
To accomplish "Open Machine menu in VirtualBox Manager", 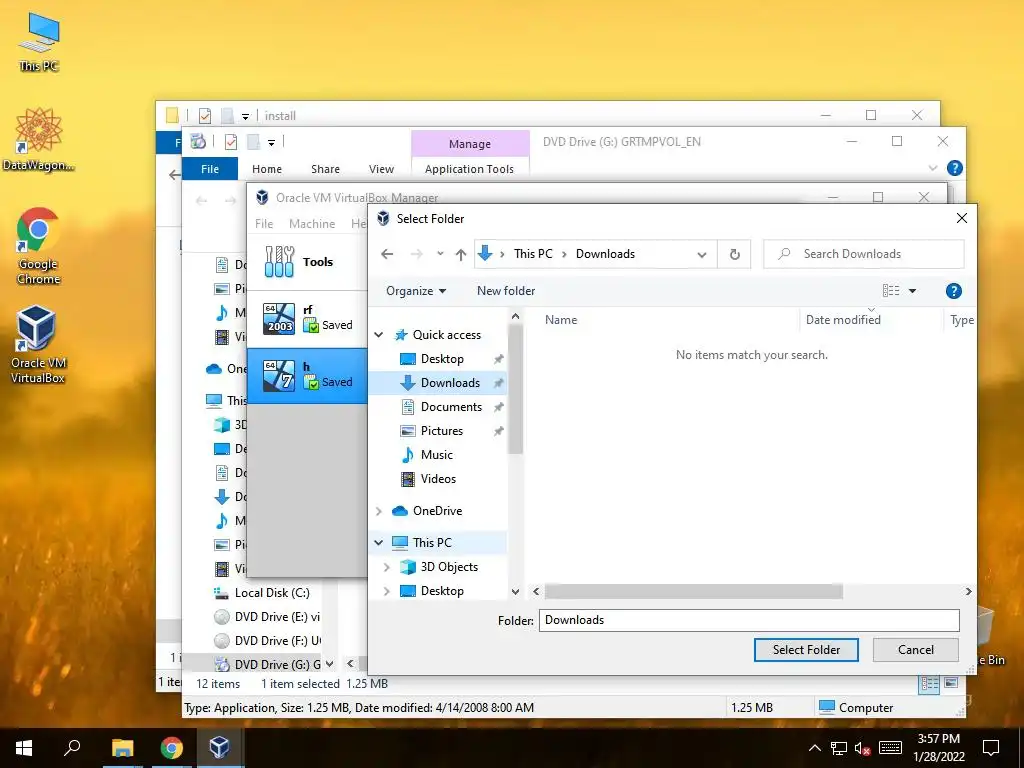I will click(312, 224).
